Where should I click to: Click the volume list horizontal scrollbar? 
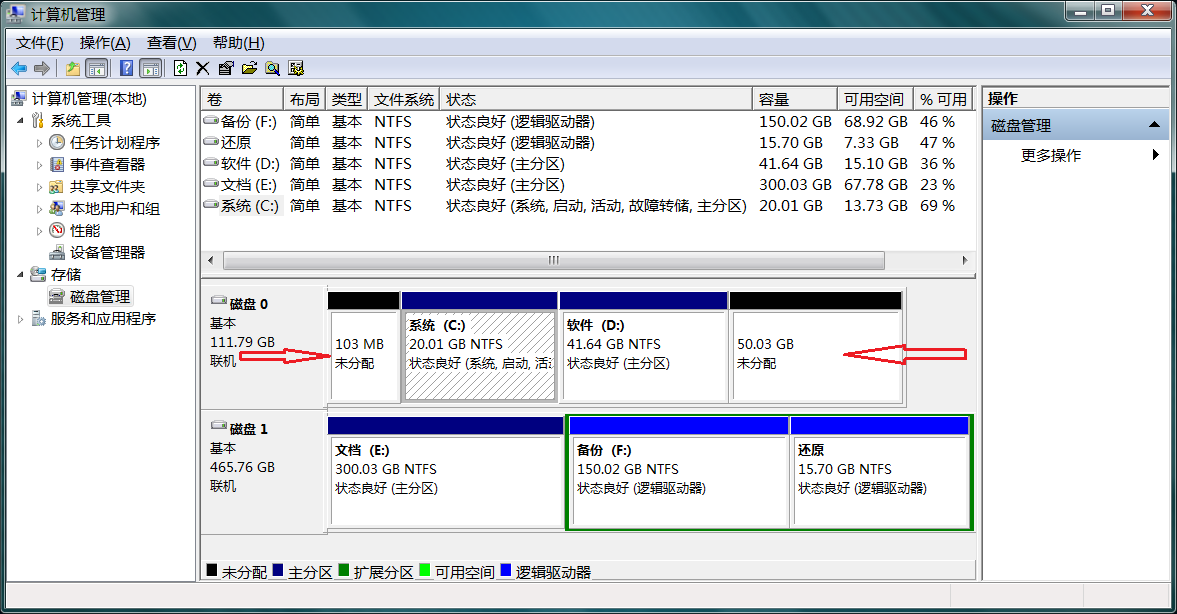pos(553,260)
